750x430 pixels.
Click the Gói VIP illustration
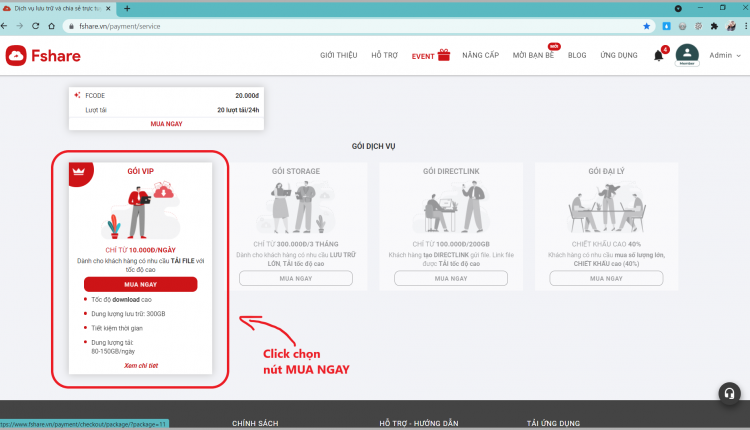click(x=140, y=210)
